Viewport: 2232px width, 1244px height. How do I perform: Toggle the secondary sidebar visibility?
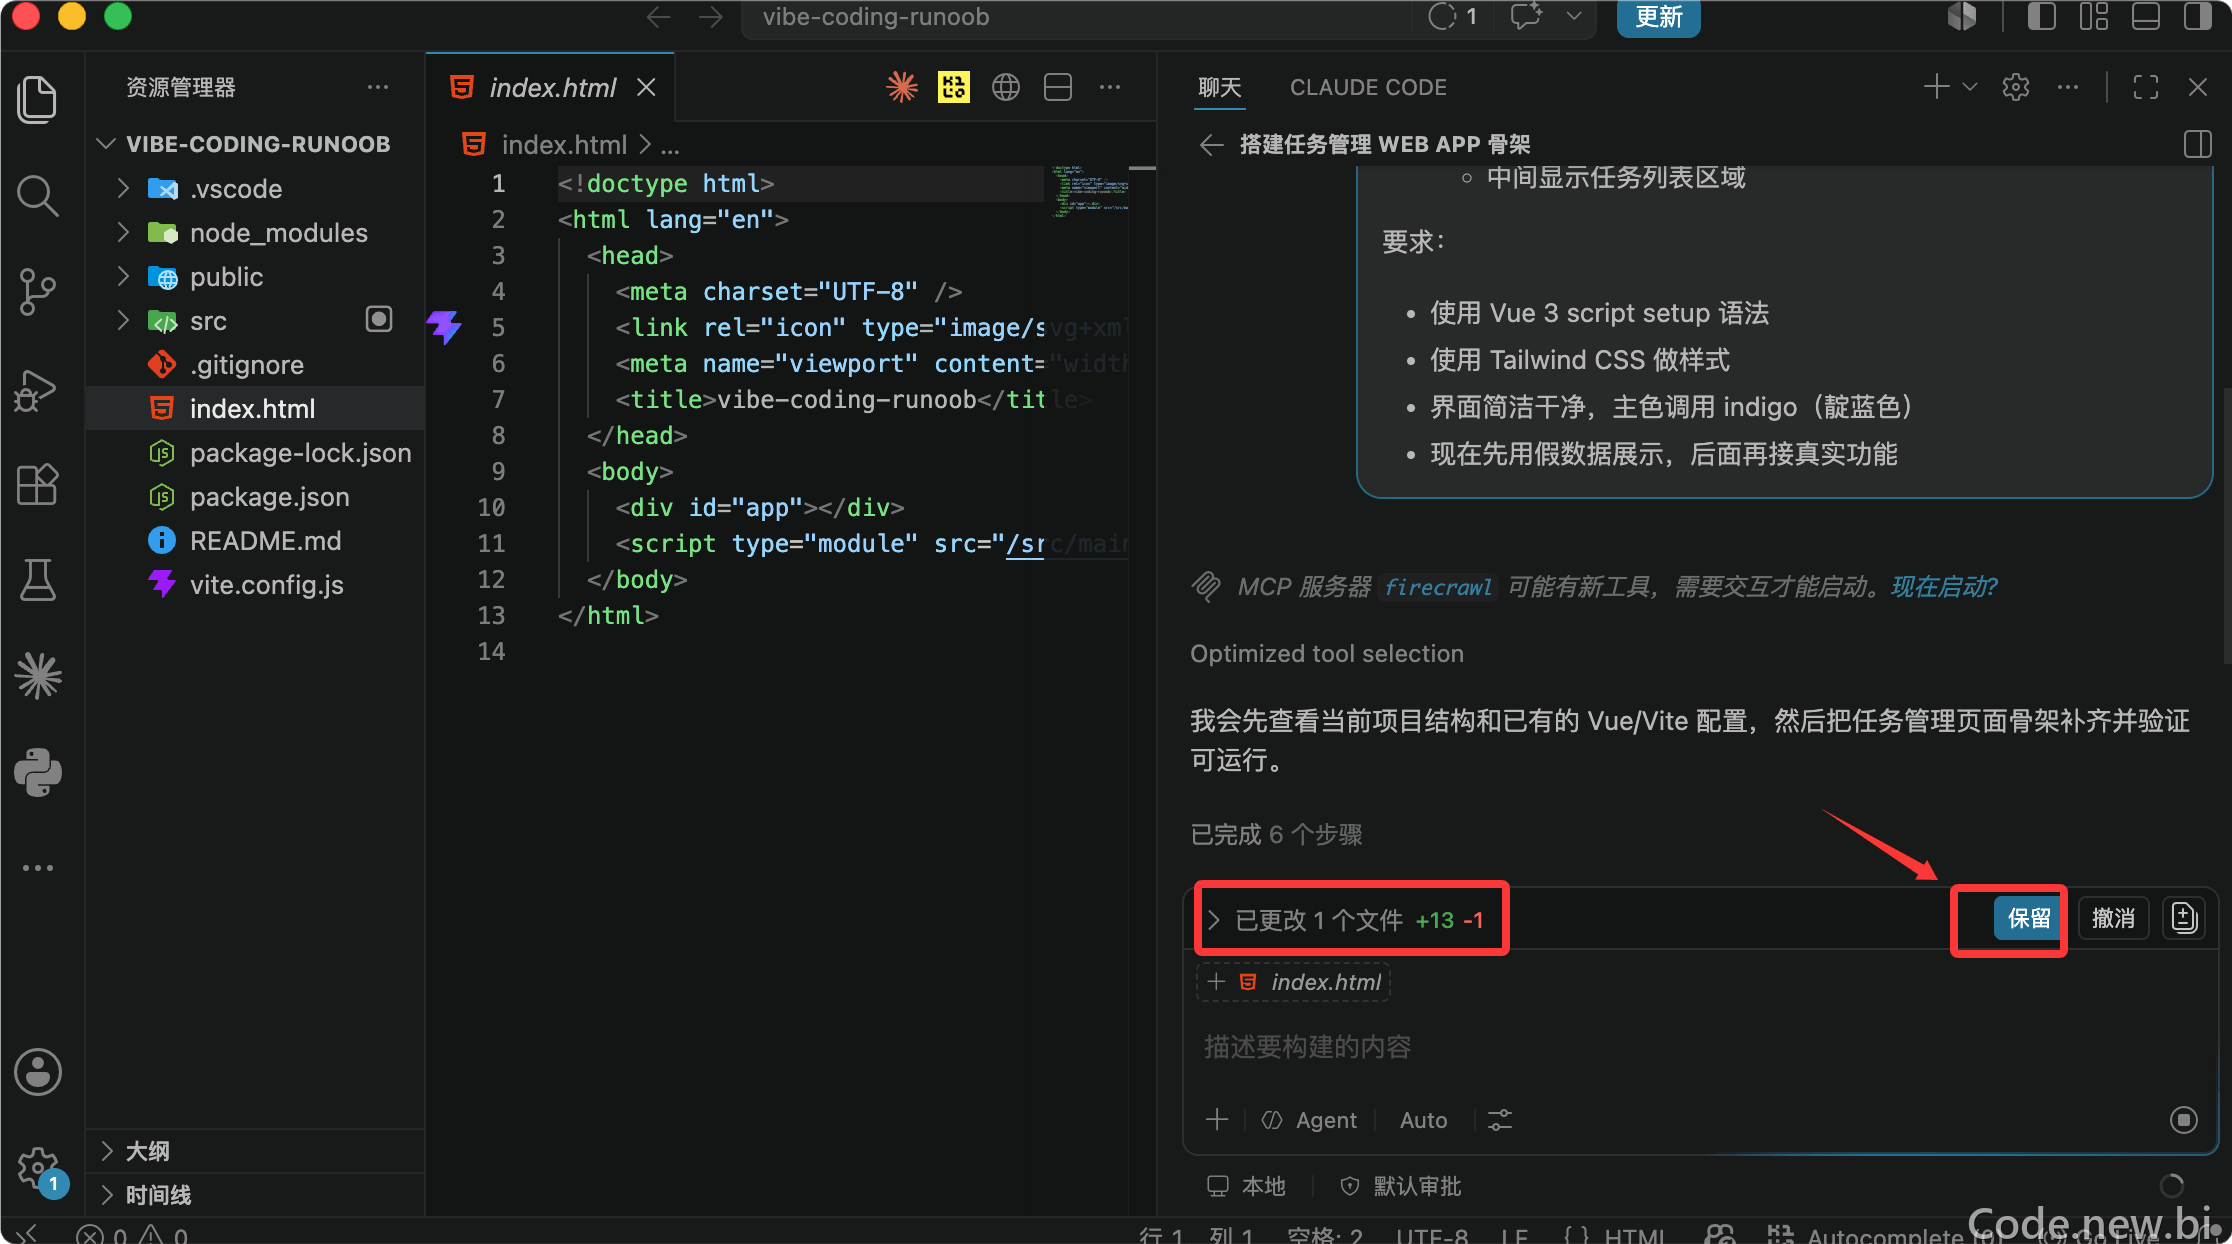(2198, 17)
